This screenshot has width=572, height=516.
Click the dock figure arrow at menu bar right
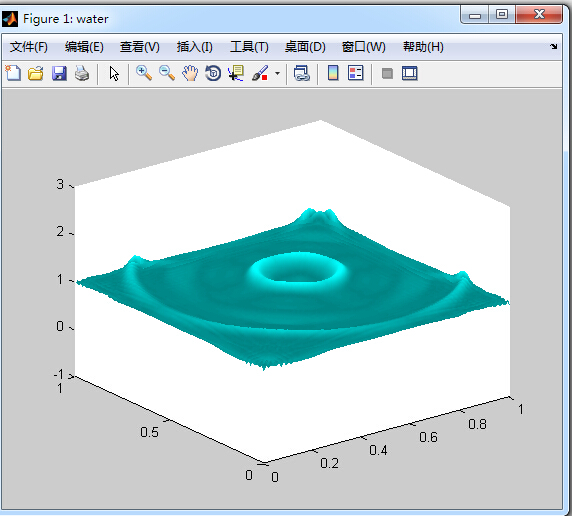[554, 46]
